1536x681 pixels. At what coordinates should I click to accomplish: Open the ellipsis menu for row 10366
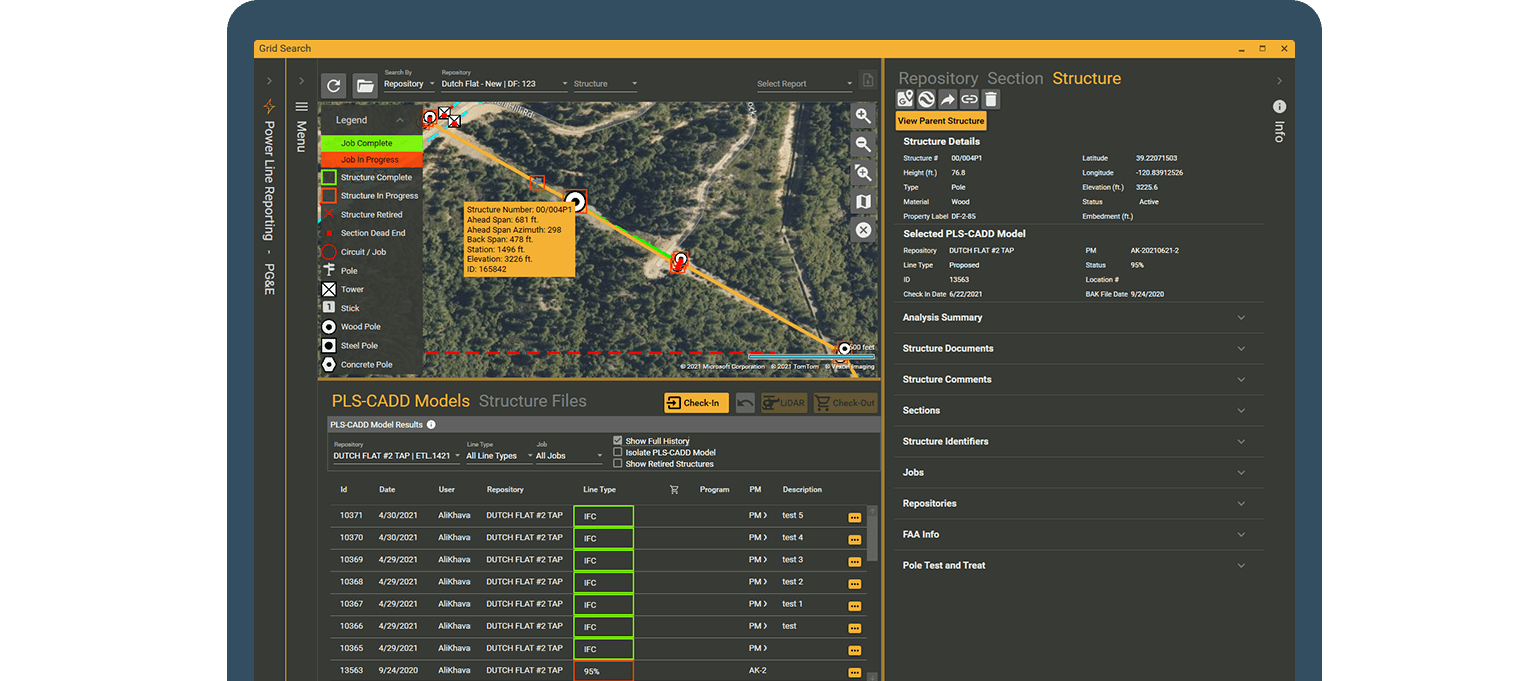pyautogui.click(x=854, y=628)
